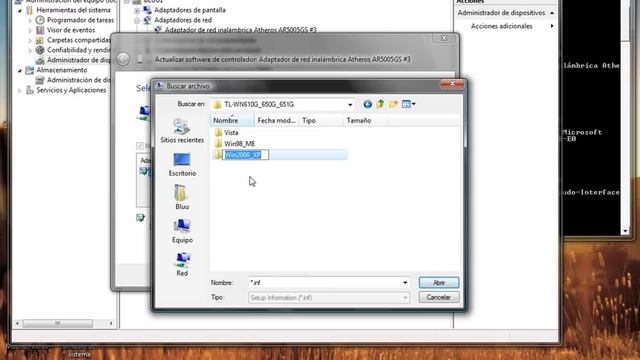The height and width of the screenshot is (360, 640).
Task: Open the Tipo file type dropdown
Action: coord(405,298)
